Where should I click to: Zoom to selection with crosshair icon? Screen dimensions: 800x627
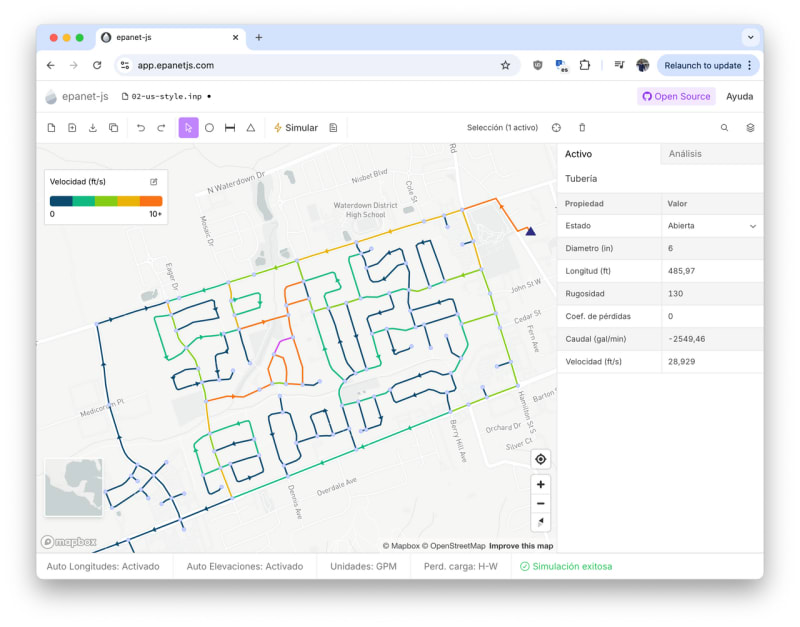pos(557,128)
